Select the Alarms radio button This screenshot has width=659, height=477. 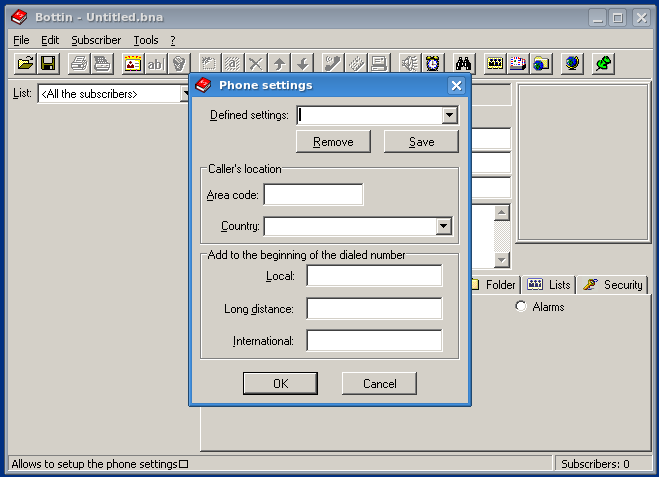click(521, 306)
